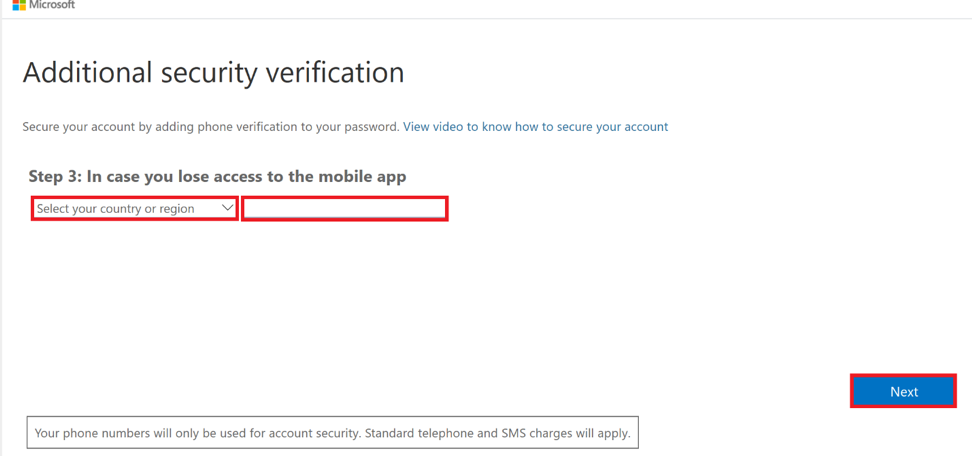Click the blue Next button
This screenshot has width=972, height=456.
click(903, 392)
